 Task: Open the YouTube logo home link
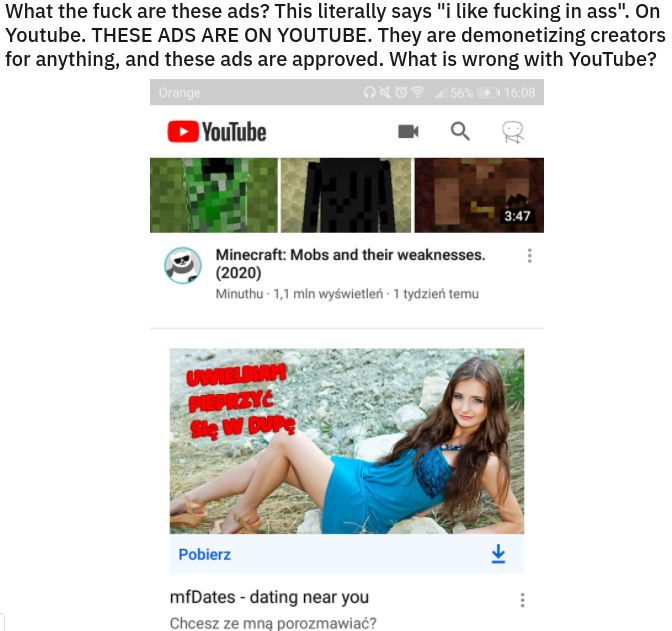(217, 132)
